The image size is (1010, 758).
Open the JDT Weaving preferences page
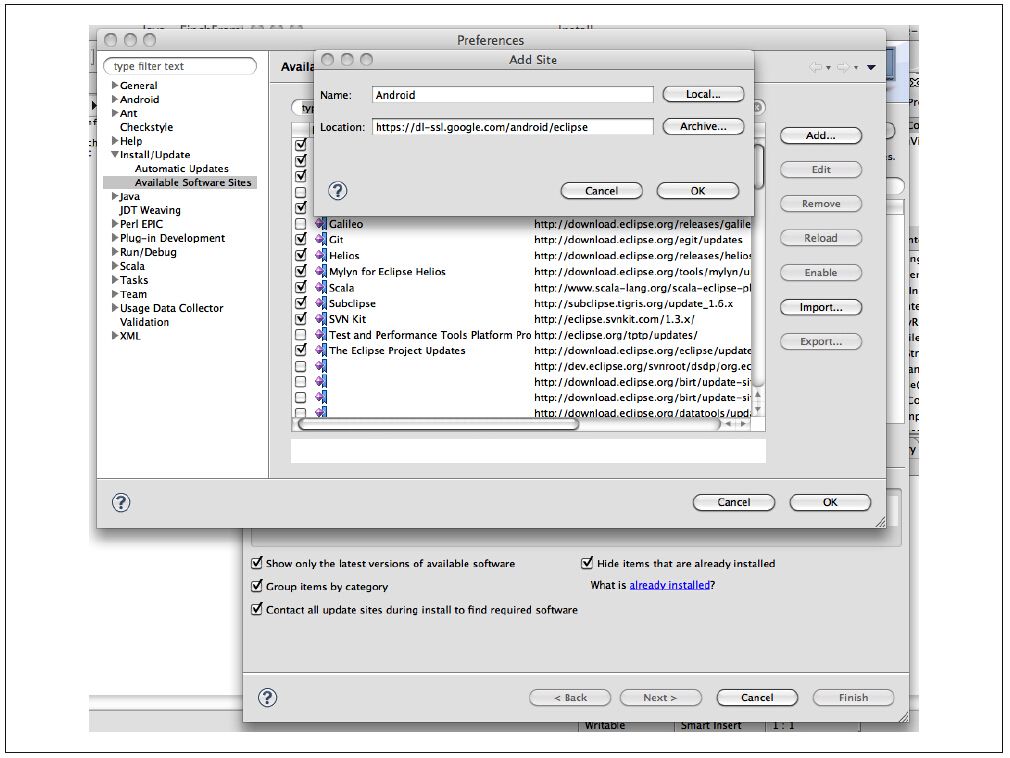coord(150,210)
